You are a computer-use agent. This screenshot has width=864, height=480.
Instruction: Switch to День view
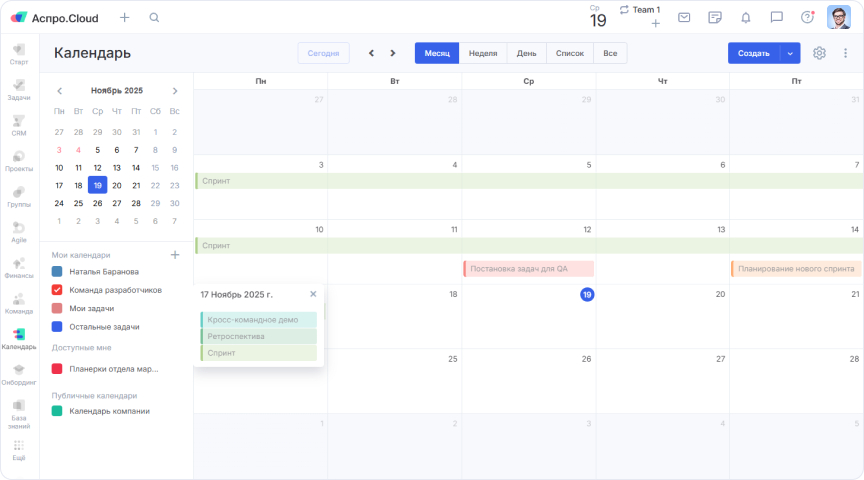(526, 53)
